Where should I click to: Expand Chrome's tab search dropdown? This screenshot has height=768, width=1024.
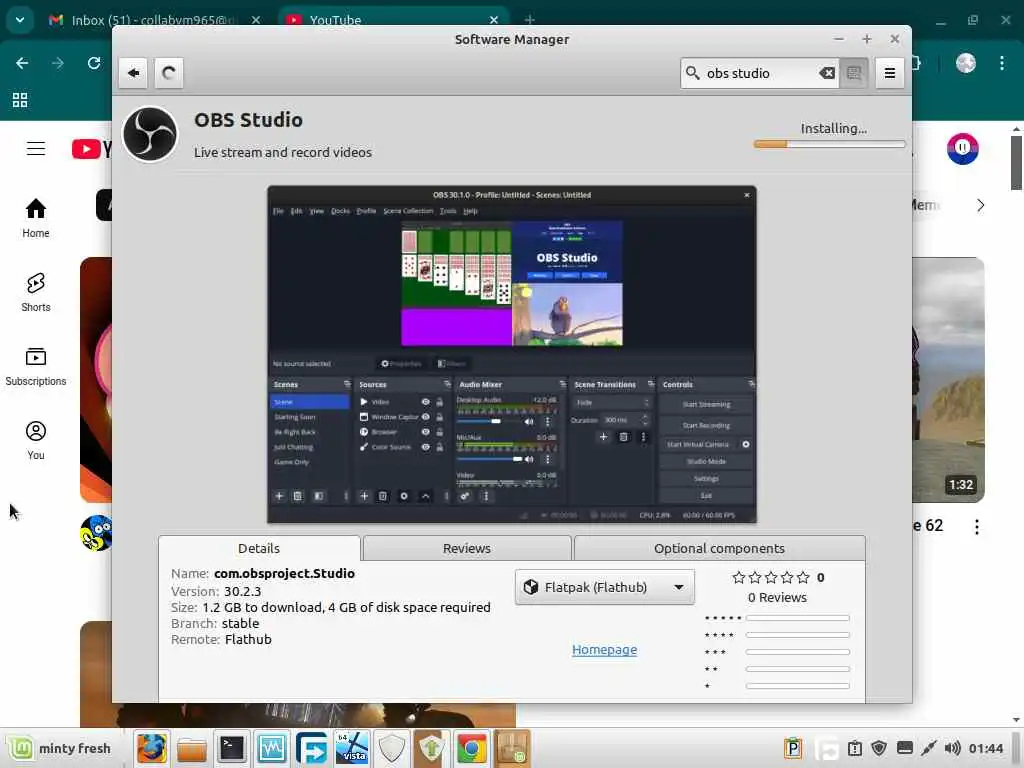pos(20,20)
